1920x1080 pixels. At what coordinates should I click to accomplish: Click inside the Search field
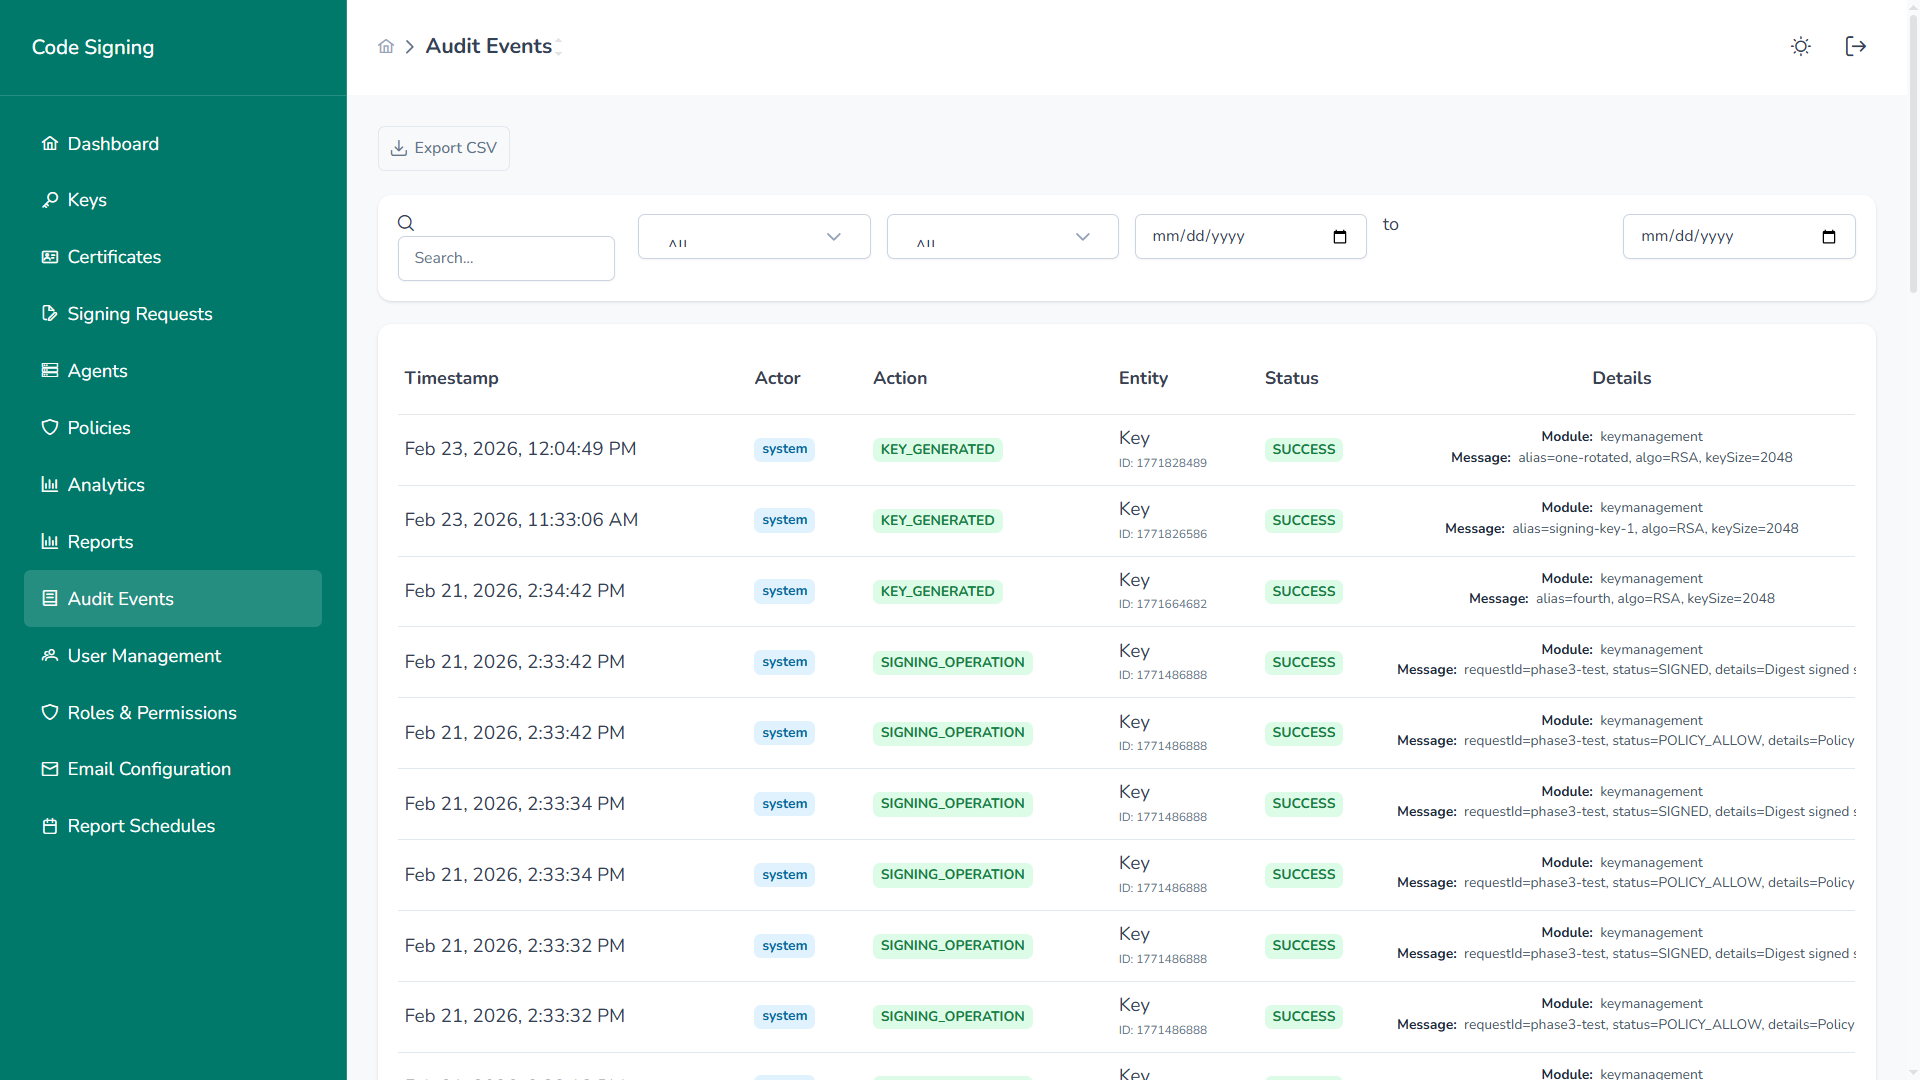pos(506,257)
